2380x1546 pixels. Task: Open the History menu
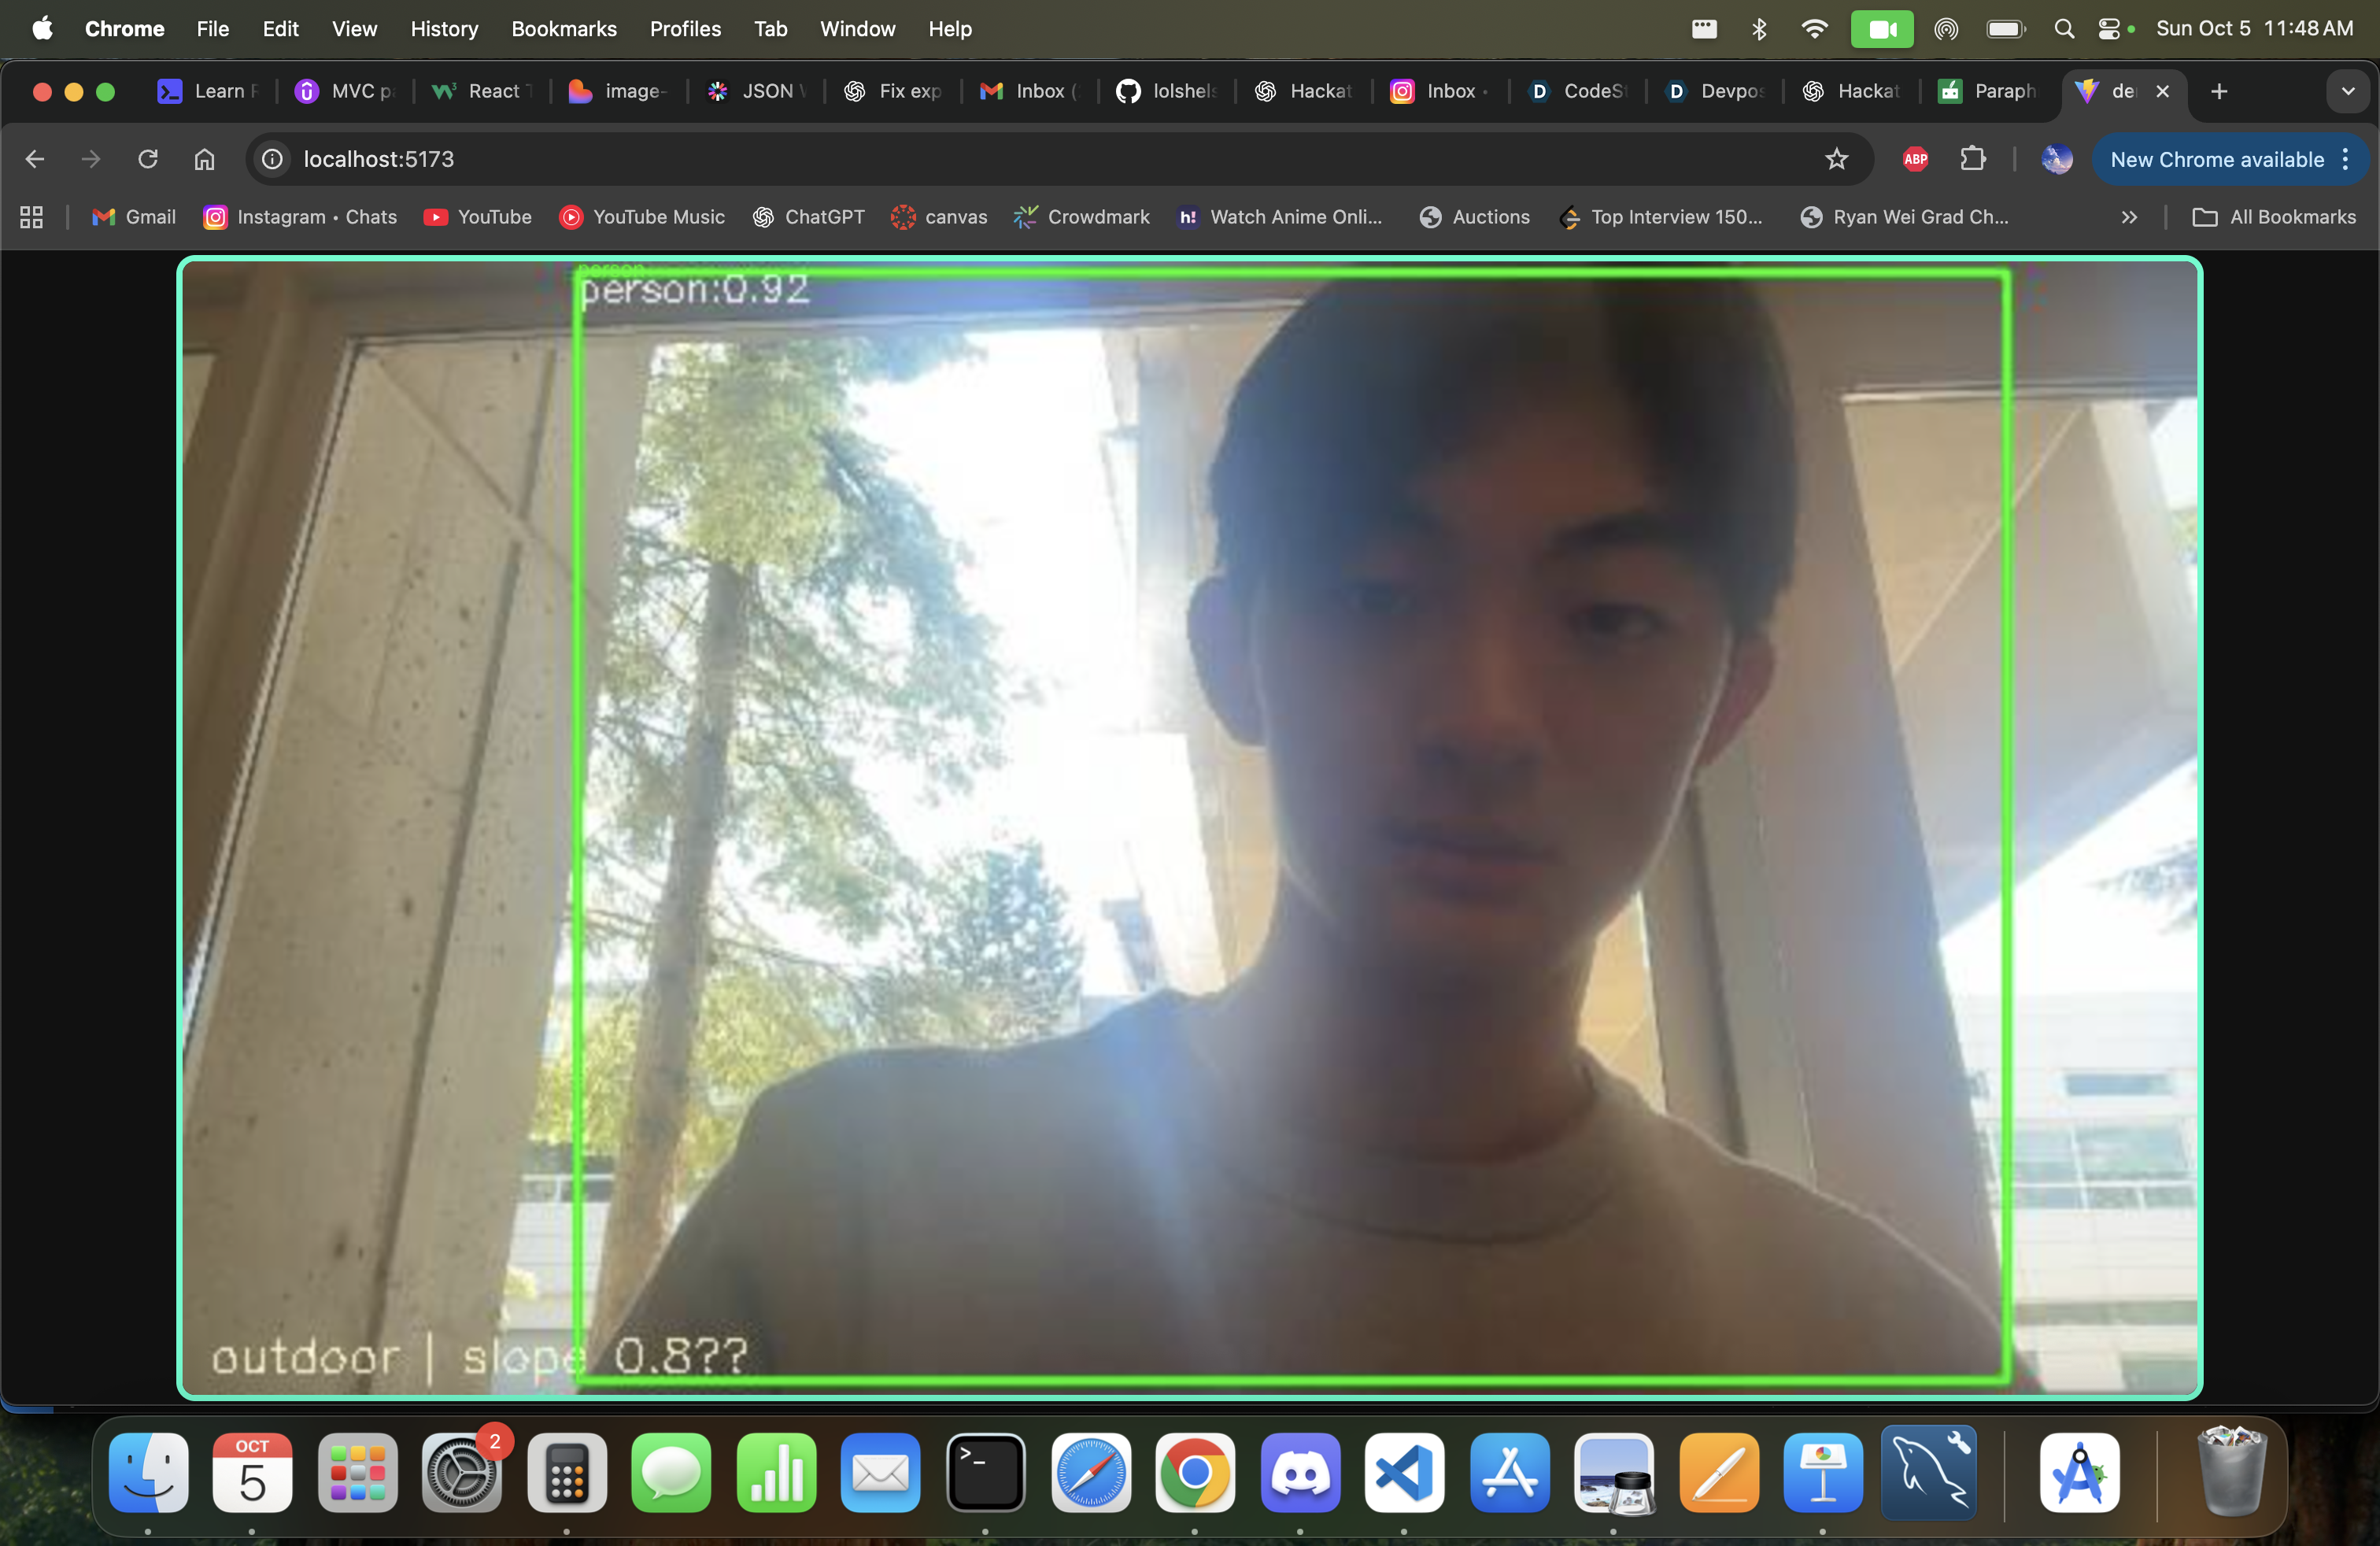tap(444, 29)
